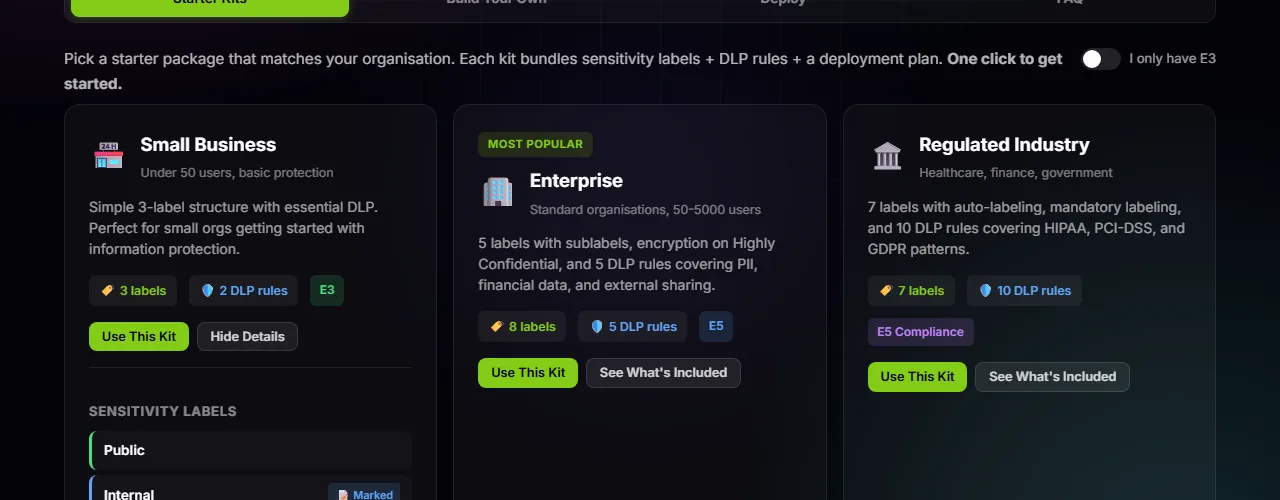Image resolution: width=1280 pixels, height=500 pixels.
Task: Click the shield icon in the 10 DLP rules badge
Action: point(986,291)
